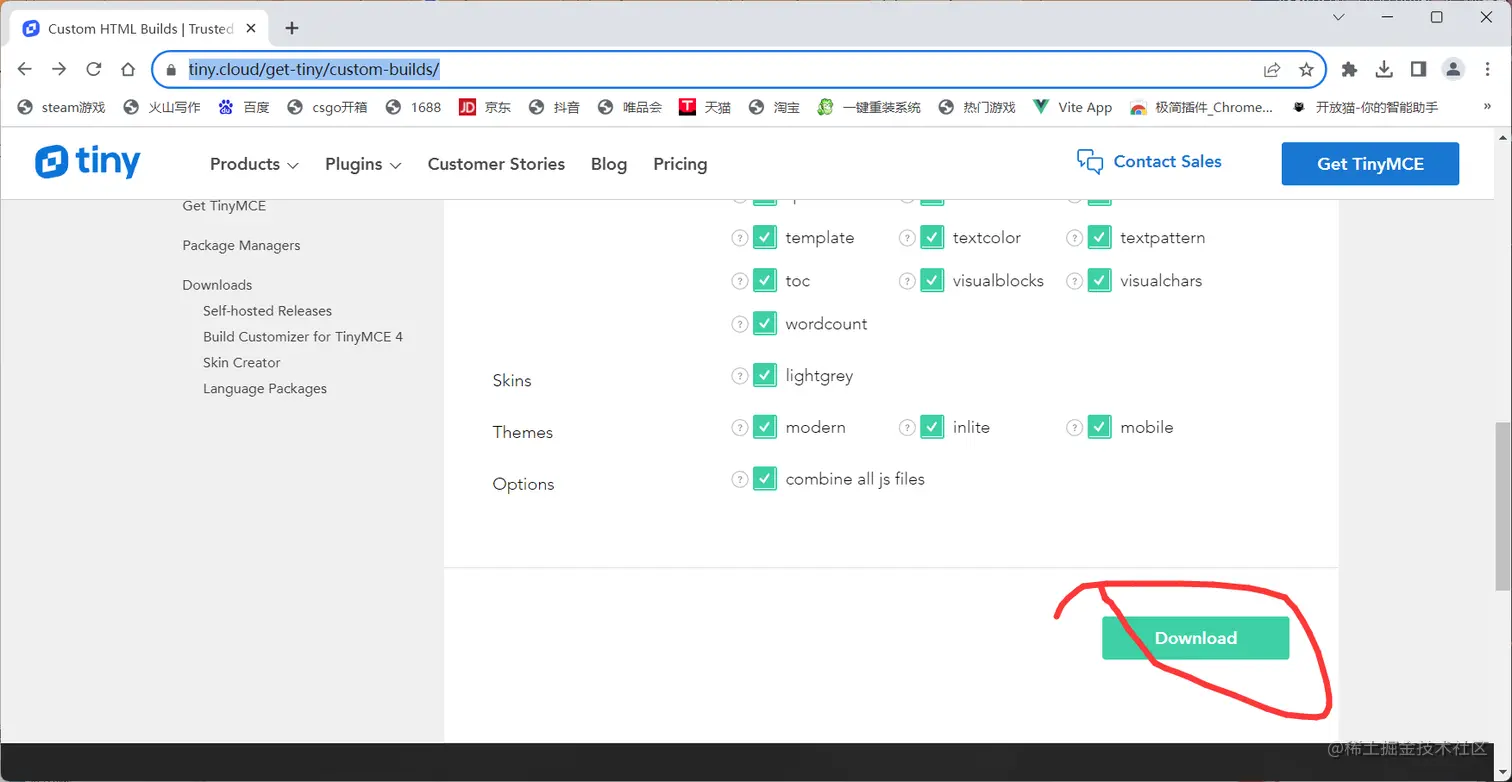Screen dimensions: 1512x782
Task: Show the browser downloads list
Action: pyautogui.click(x=1384, y=69)
